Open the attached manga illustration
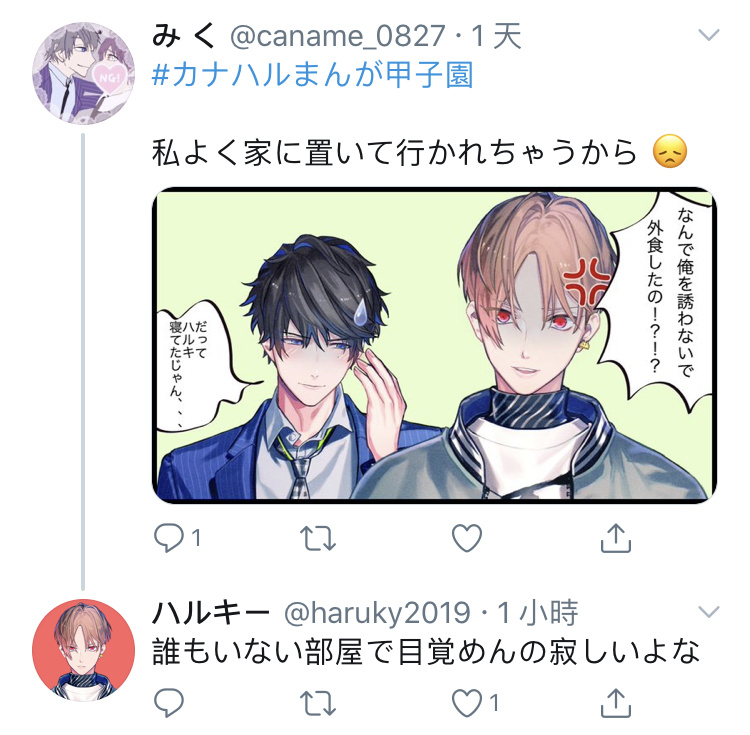Screen dimensions: 750x735 pyautogui.click(x=434, y=345)
